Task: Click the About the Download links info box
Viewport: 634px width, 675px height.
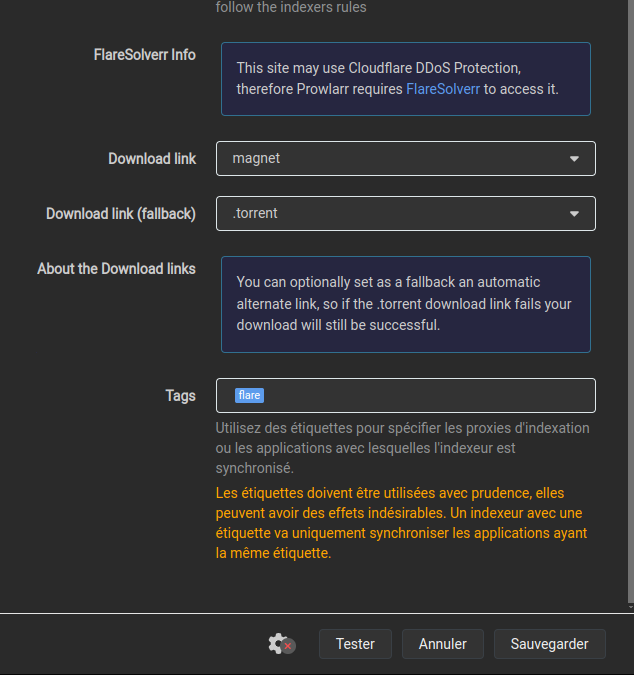Action: click(405, 304)
